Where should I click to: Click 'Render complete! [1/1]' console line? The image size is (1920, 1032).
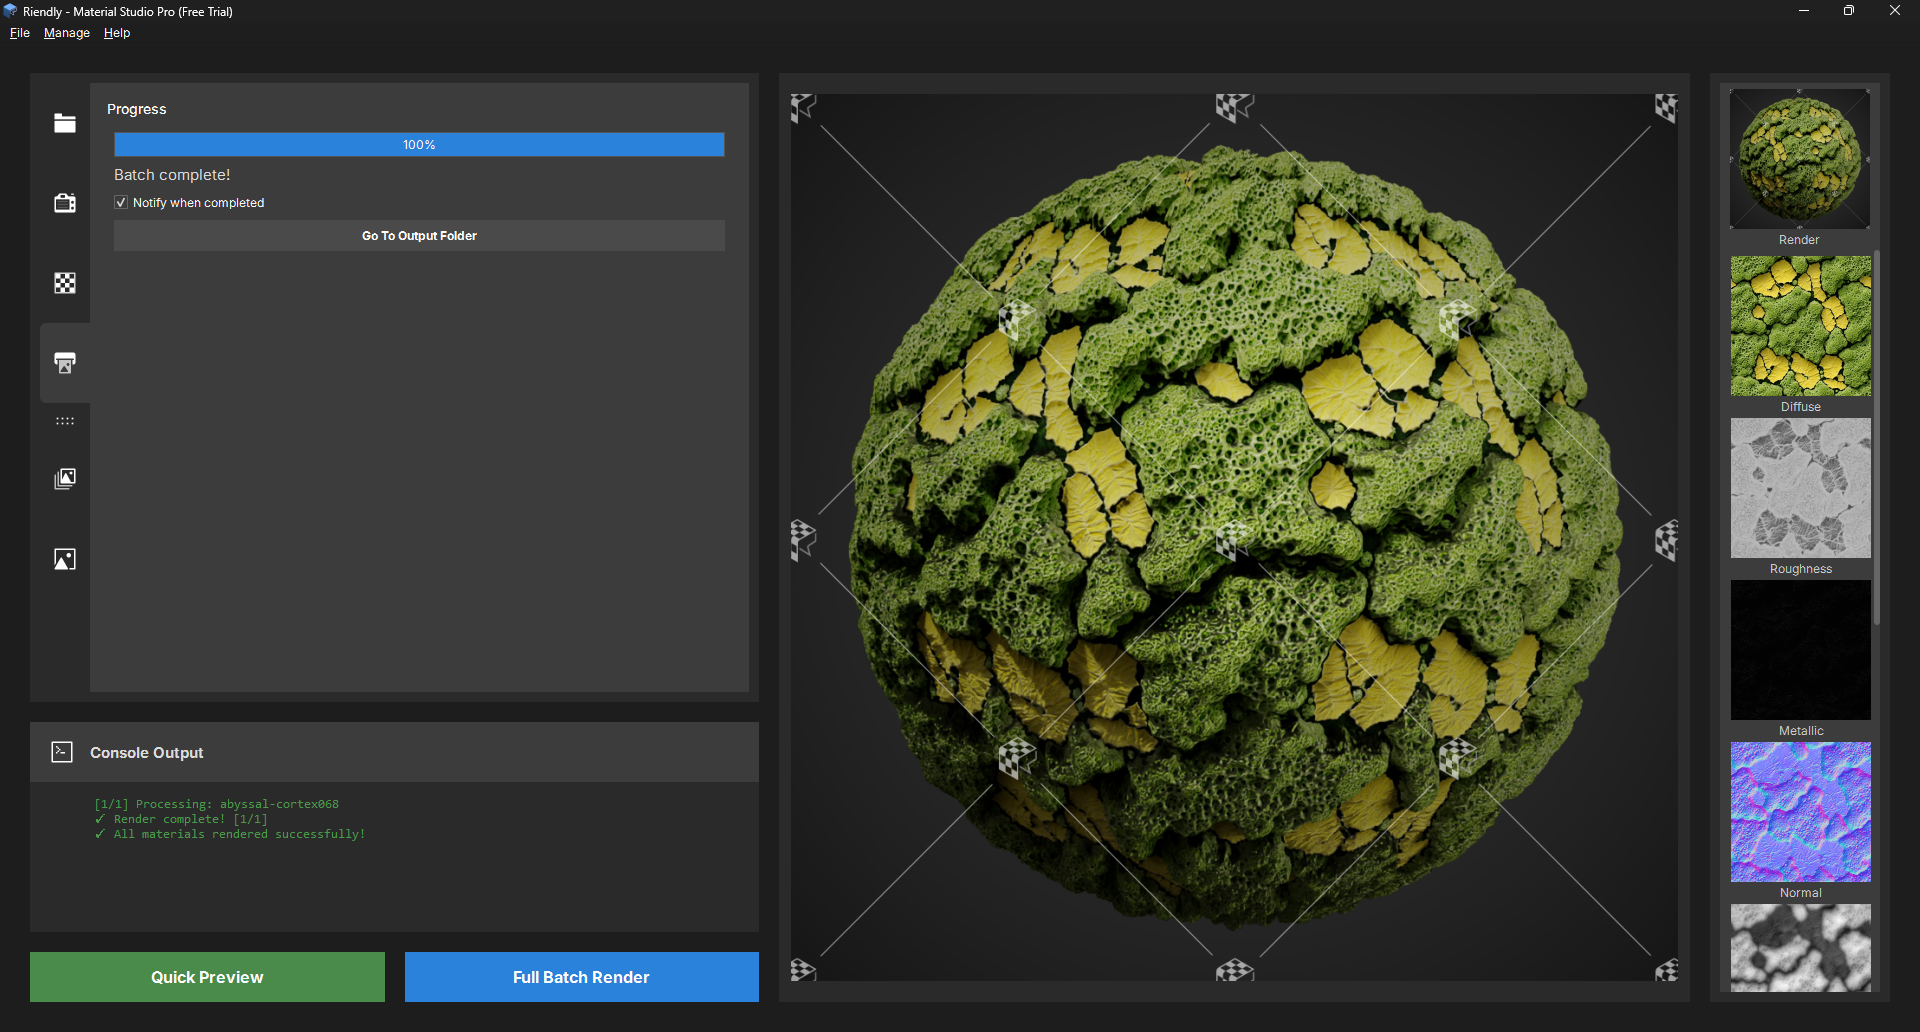click(181, 819)
